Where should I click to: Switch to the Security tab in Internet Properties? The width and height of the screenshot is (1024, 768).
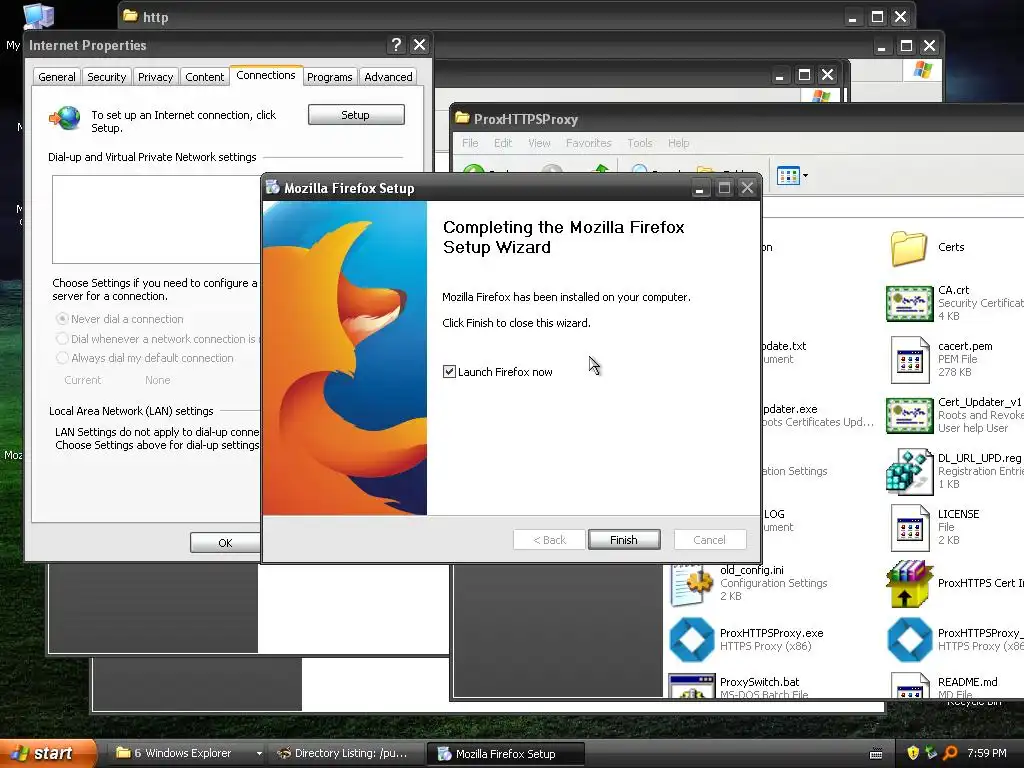[x=106, y=77]
